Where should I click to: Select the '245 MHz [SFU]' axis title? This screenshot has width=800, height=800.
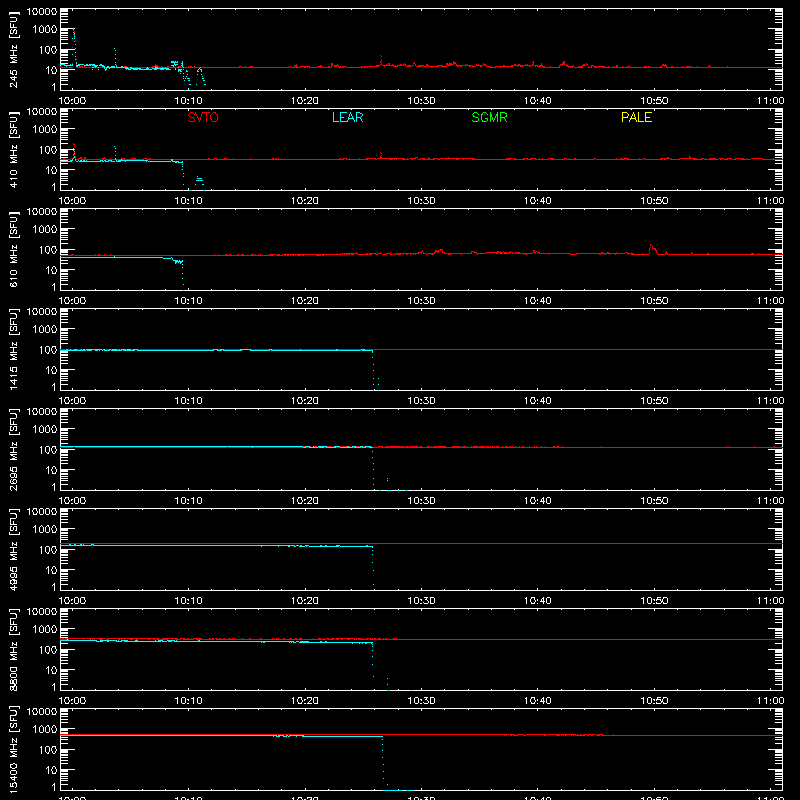[x=13, y=50]
